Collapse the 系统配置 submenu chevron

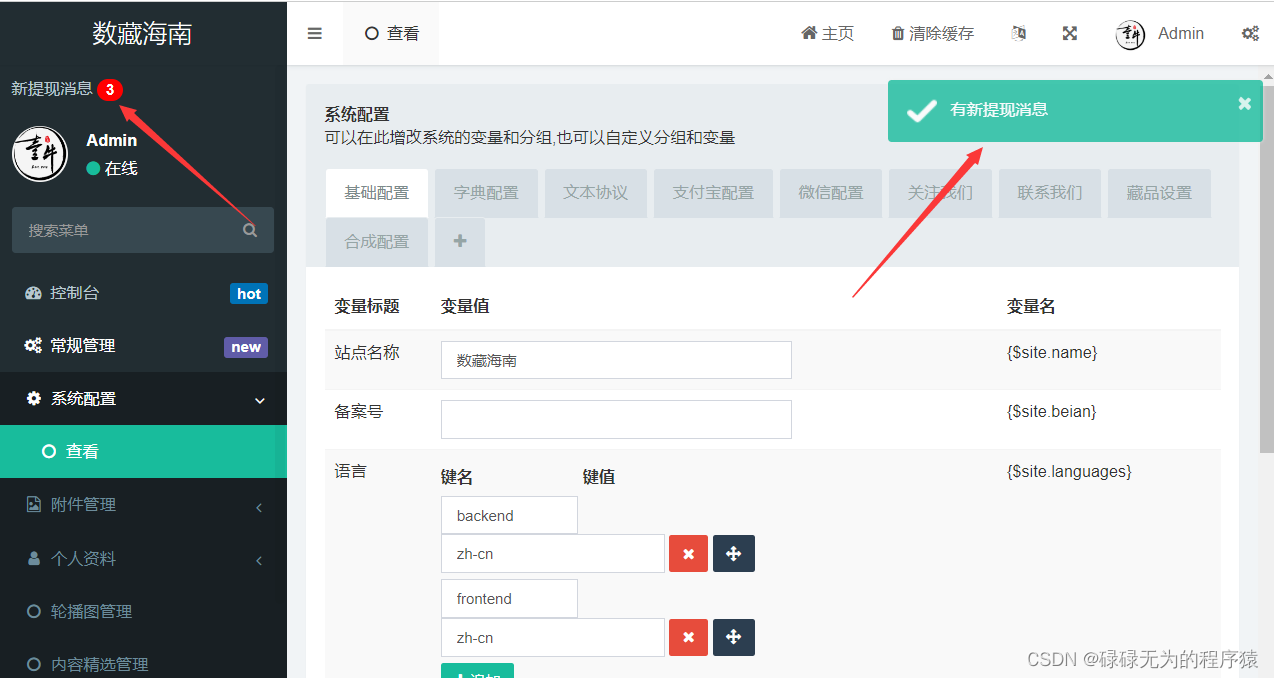coord(259,398)
